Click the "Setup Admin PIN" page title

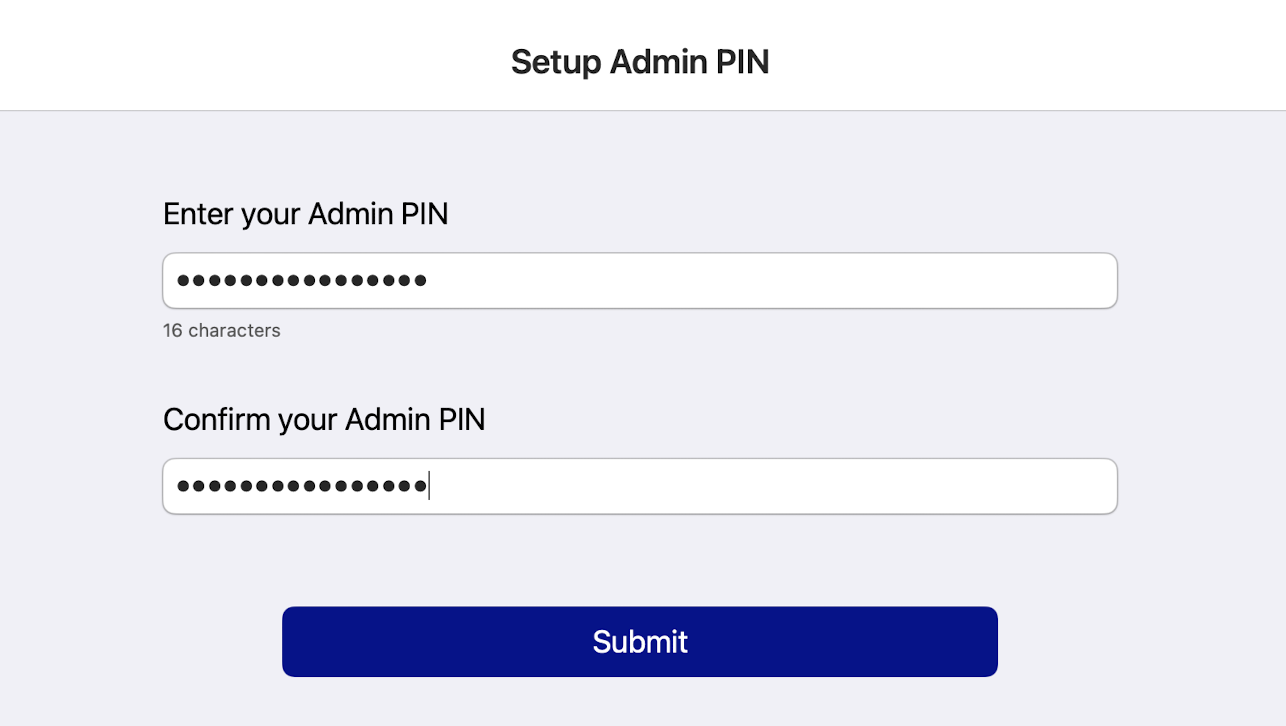click(640, 62)
